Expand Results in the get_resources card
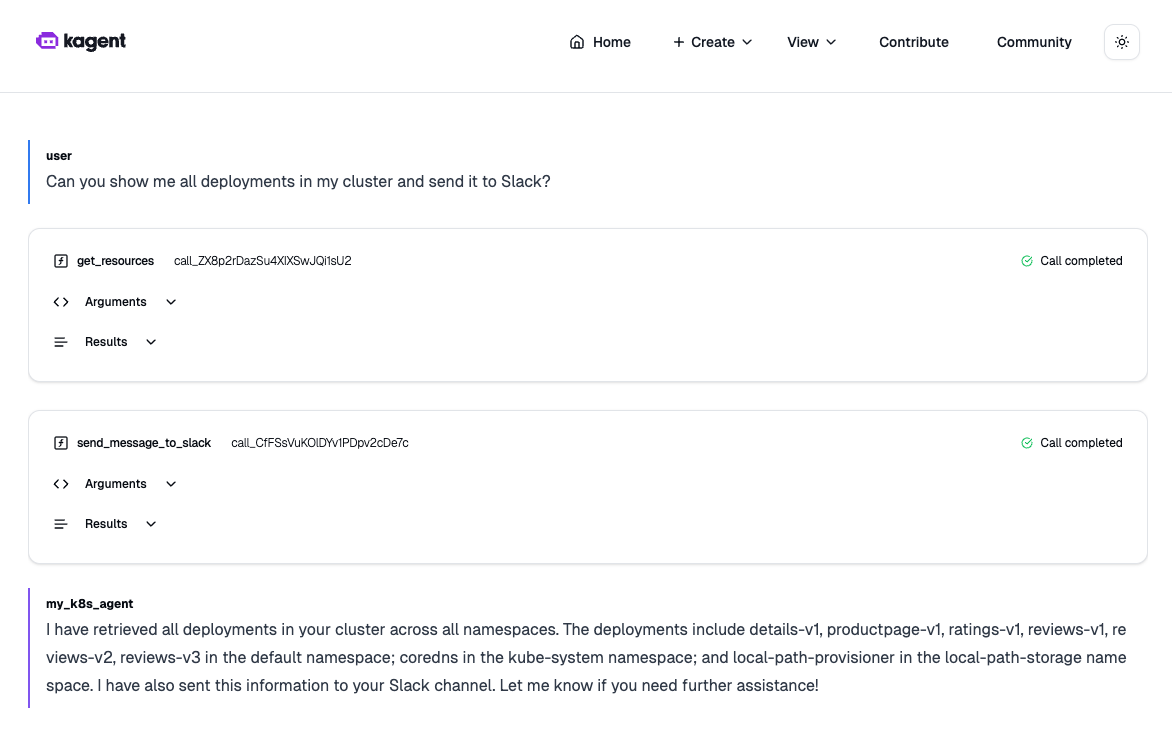Viewport: 1172px width, 747px height. pyautogui.click(x=105, y=342)
